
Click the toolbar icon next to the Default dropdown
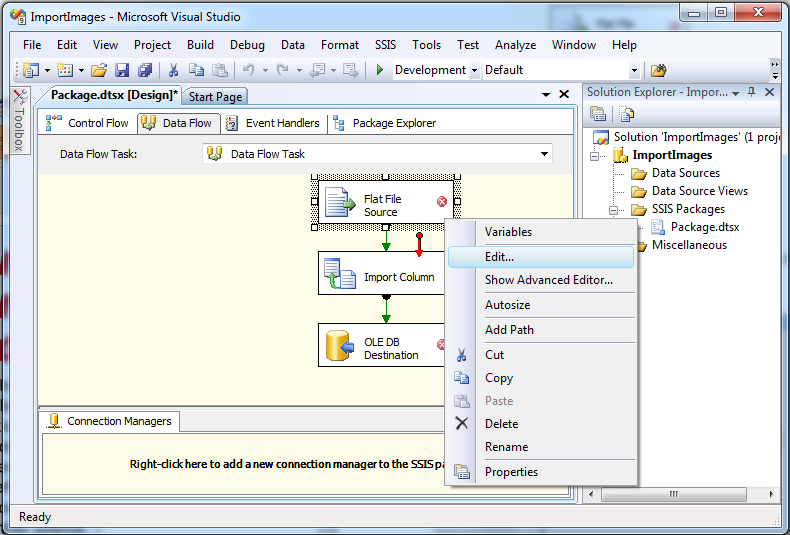(x=658, y=70)
